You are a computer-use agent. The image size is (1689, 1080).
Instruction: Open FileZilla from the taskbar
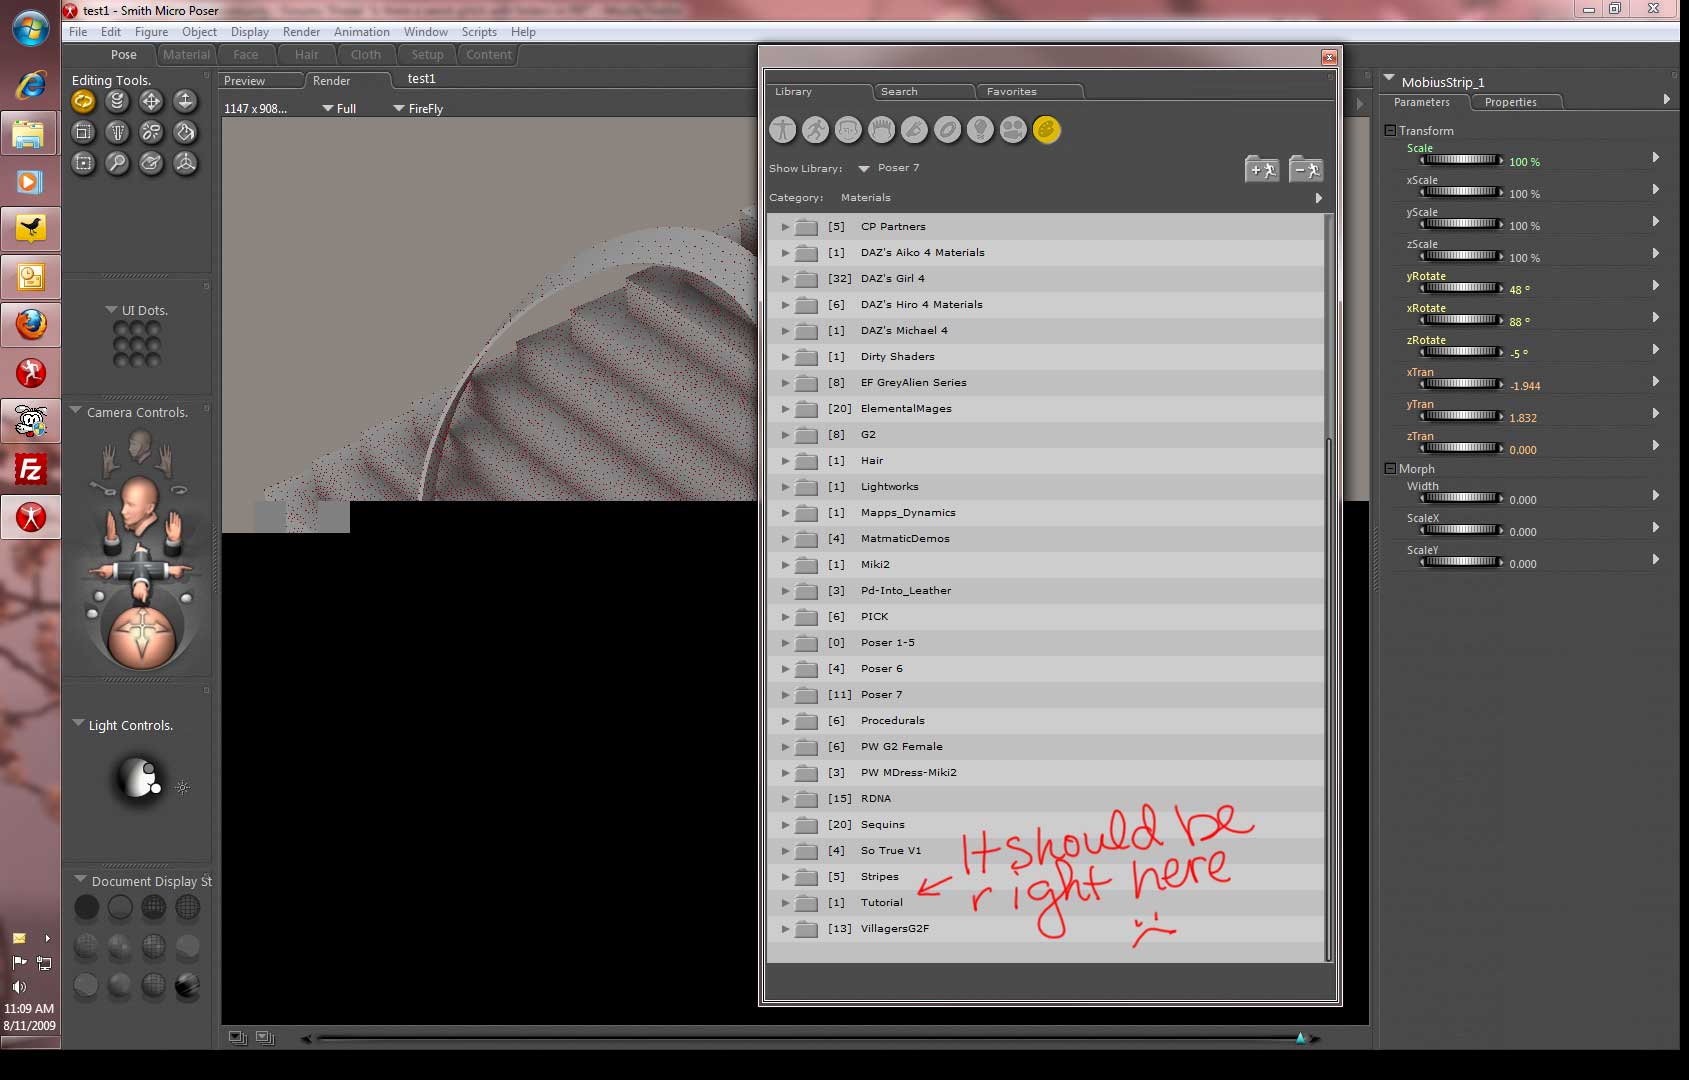(x=31, y=469)
